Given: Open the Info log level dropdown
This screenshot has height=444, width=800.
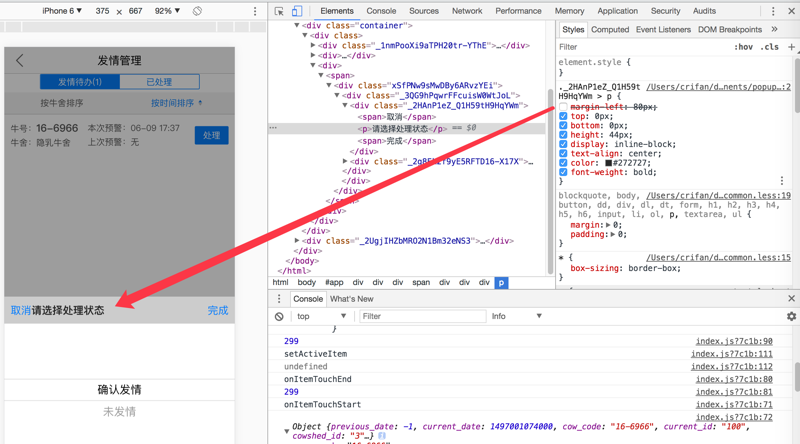Looking at the screenshot, I should [x=516, y=316].
